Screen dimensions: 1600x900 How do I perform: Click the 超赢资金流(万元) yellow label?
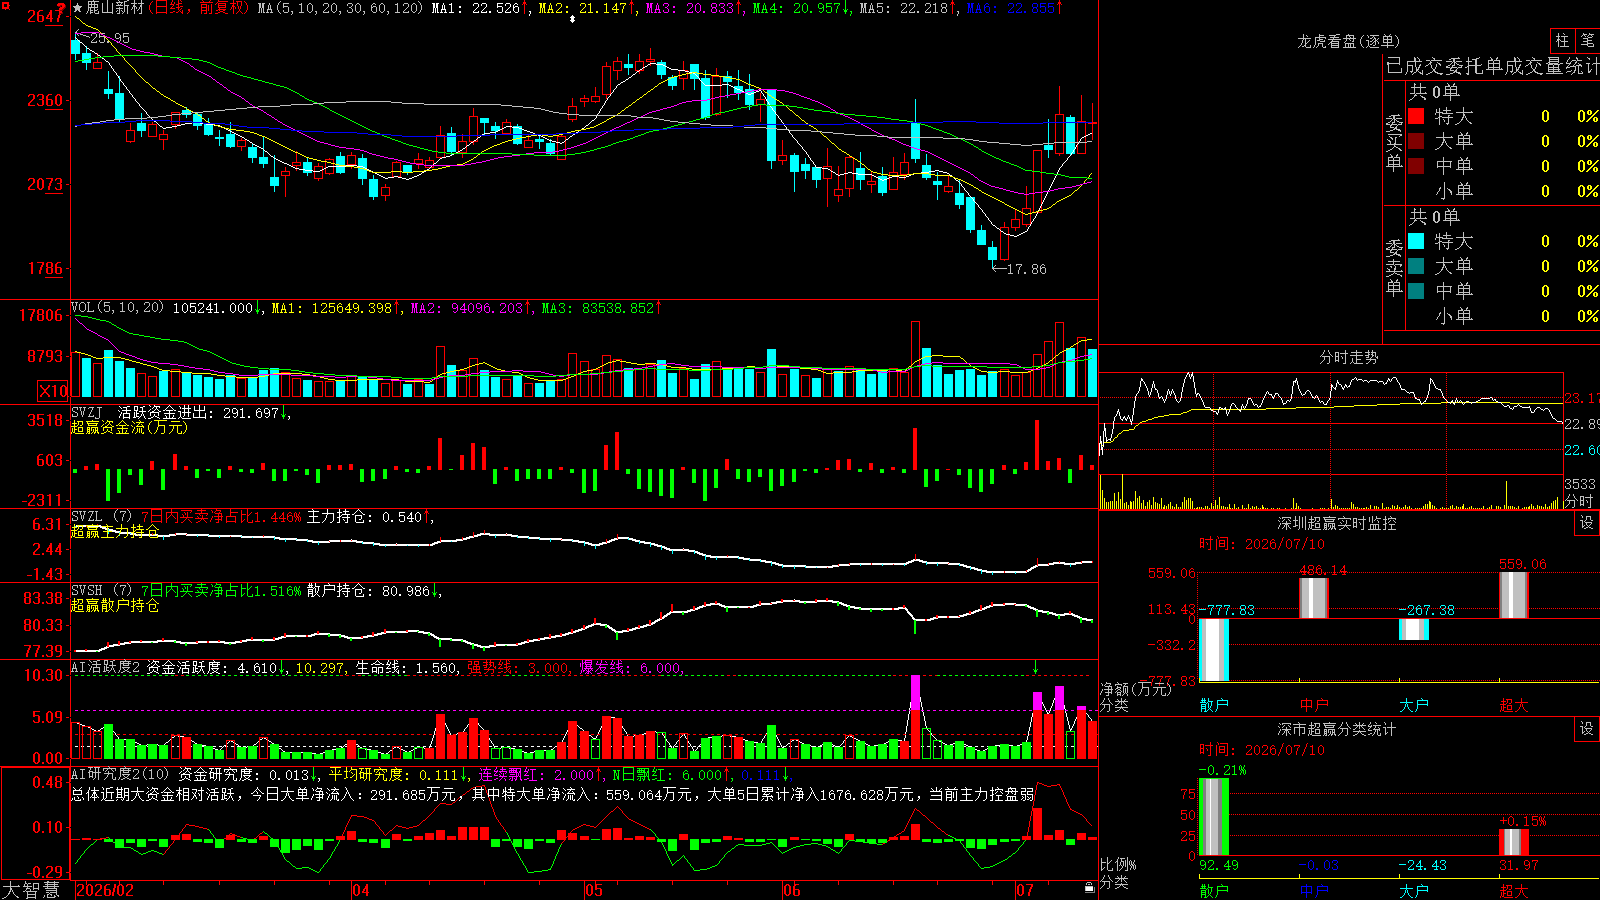pyautogui.click(x=129, y=427)
